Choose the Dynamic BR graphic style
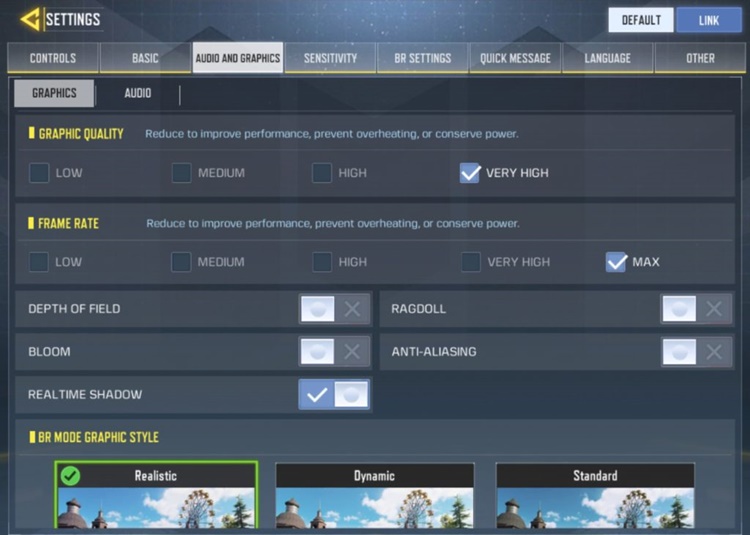750x535 pixels. pos(375,495)
